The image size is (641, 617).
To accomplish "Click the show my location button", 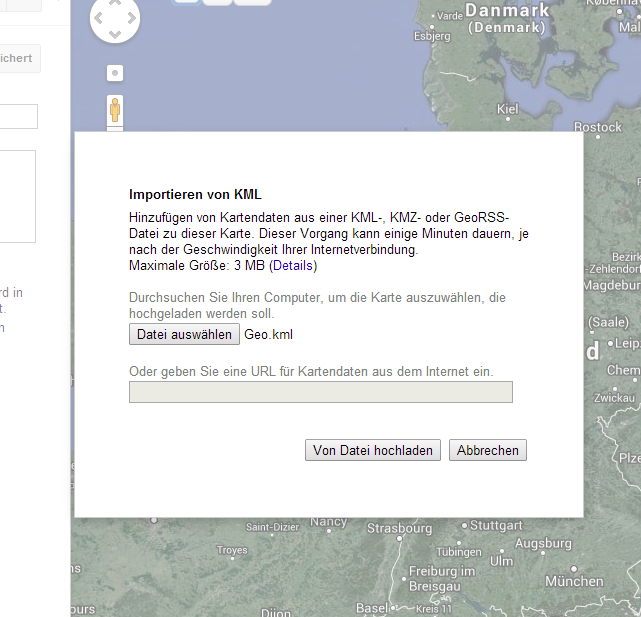I will point(115,73).
